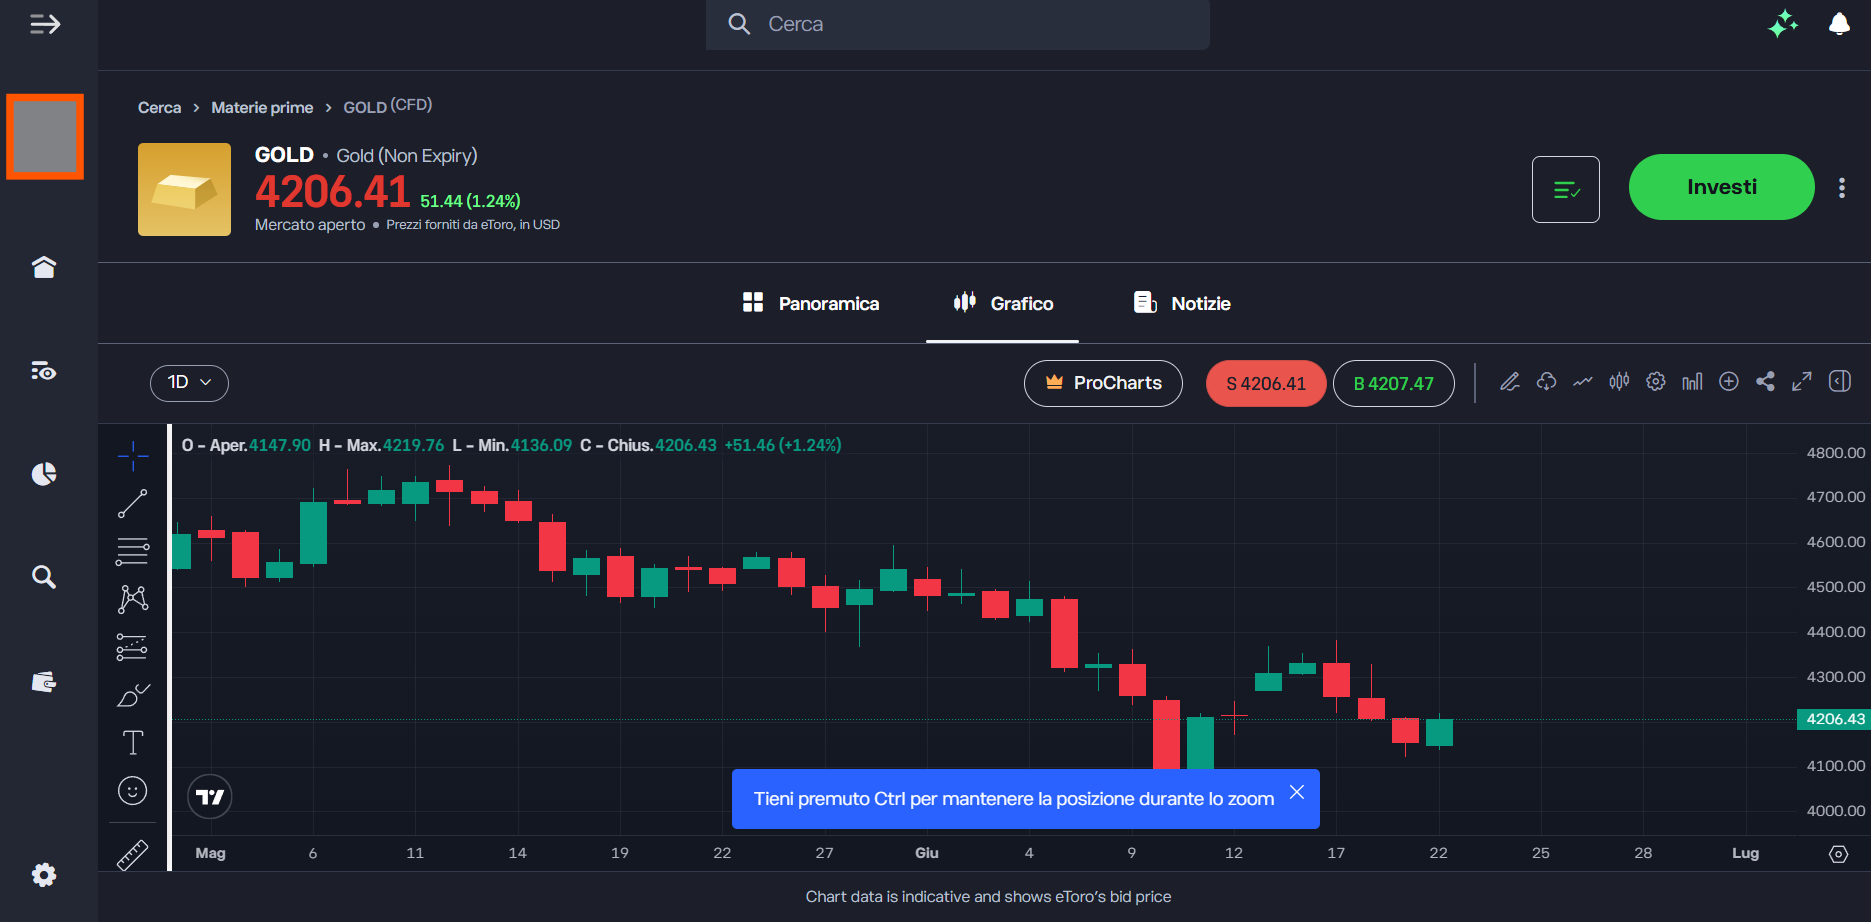Select the XABCD pattern tool
The height and width of the screenshot is (922, 1871).
[x=133, y=599]
